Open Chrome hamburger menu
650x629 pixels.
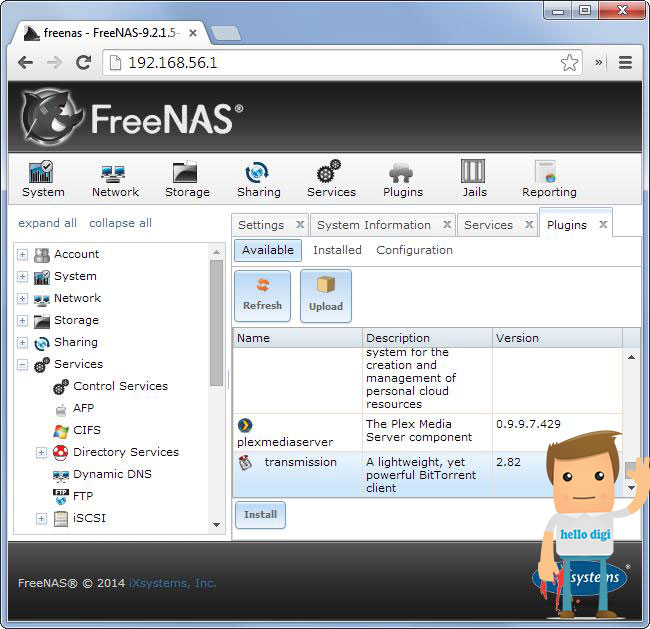pos(625,63)
